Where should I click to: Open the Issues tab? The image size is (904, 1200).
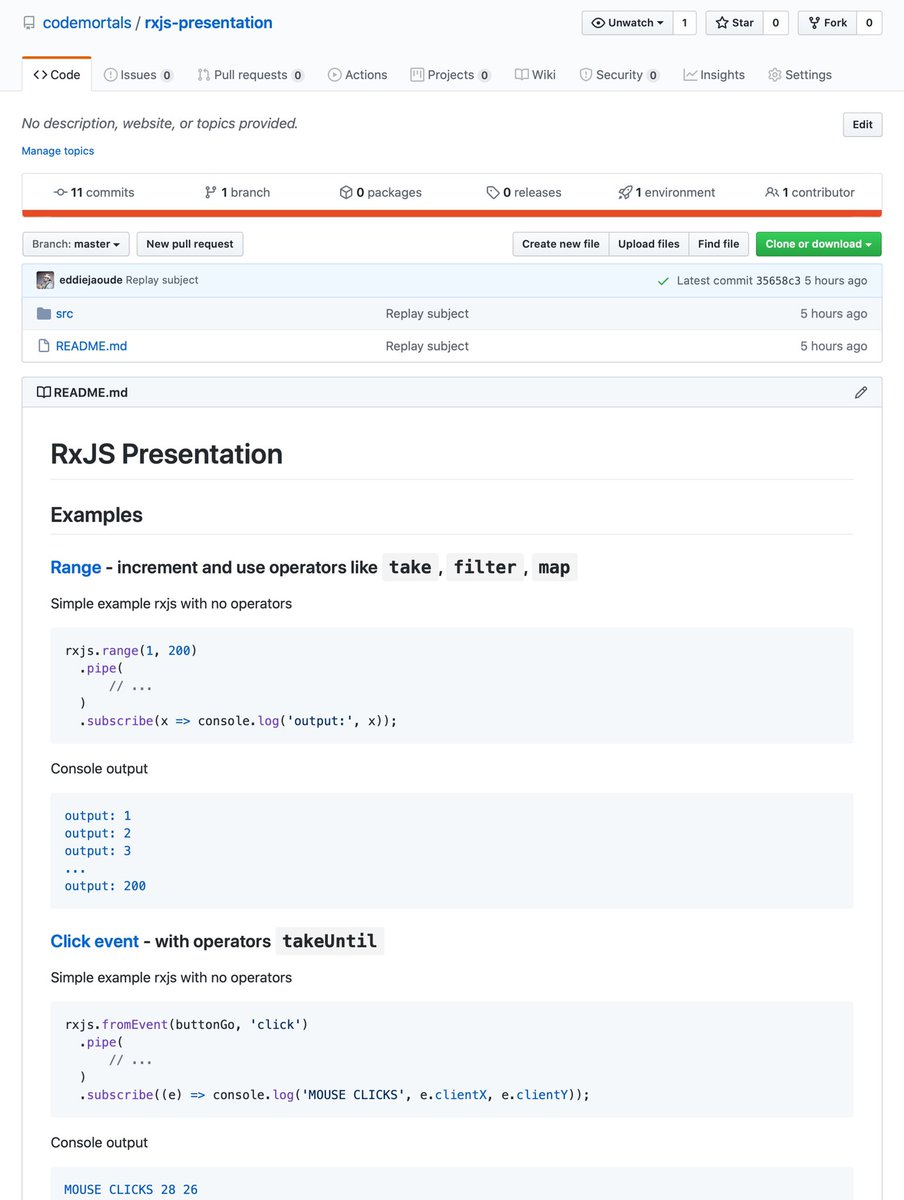click(138, 75)
